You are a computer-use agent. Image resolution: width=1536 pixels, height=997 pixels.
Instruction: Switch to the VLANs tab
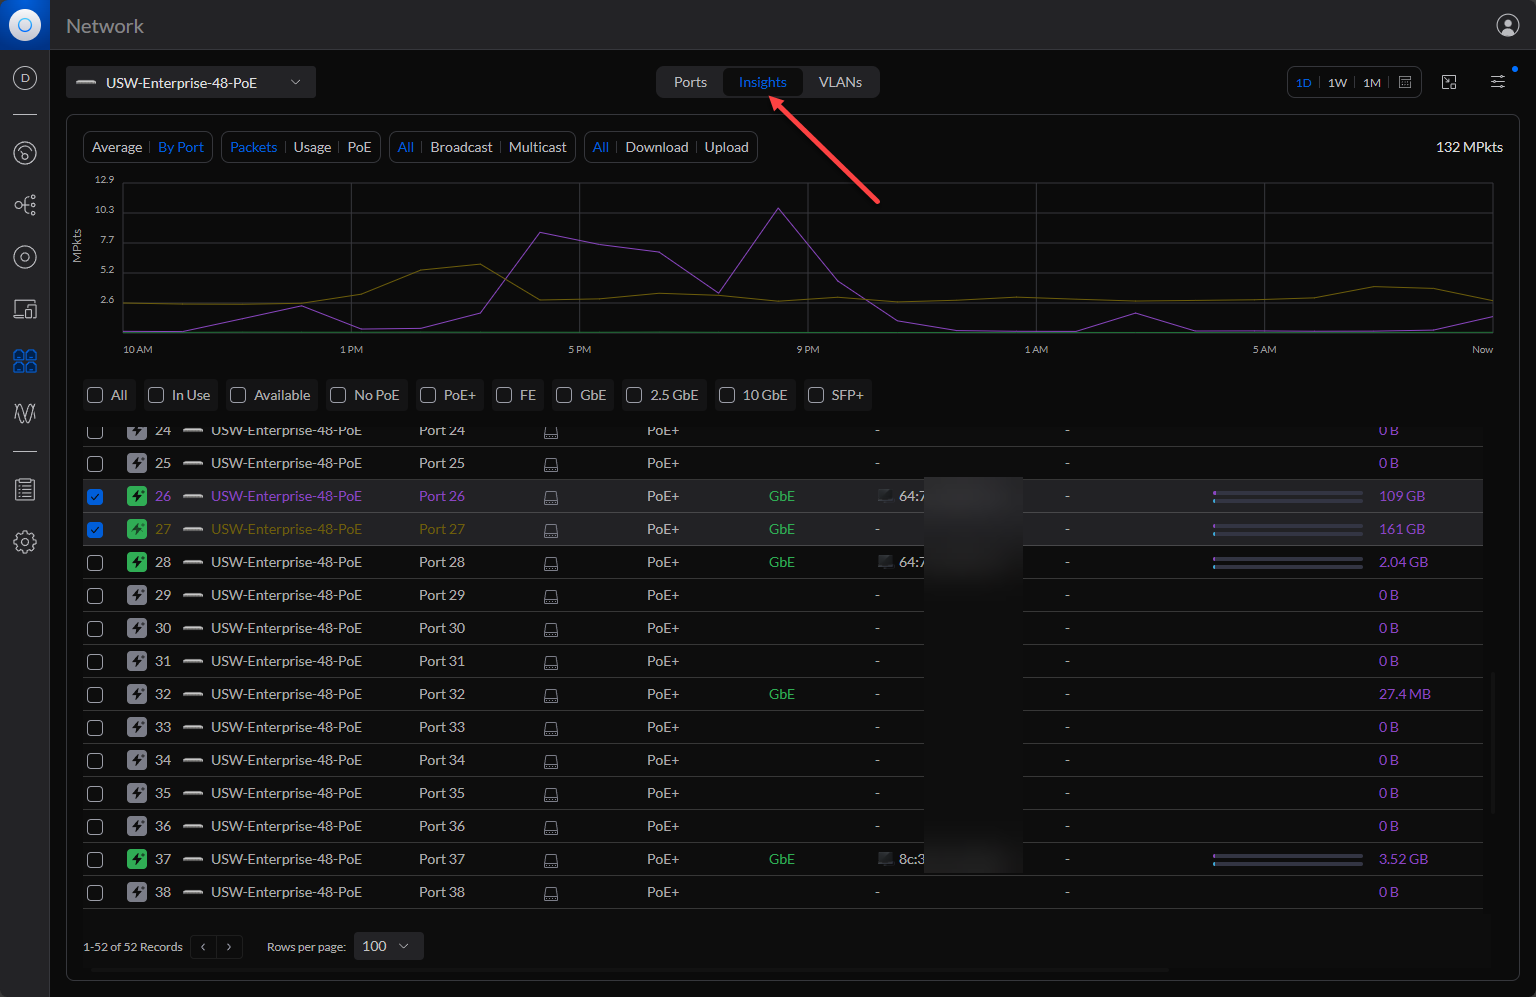(x=840, y=82)
